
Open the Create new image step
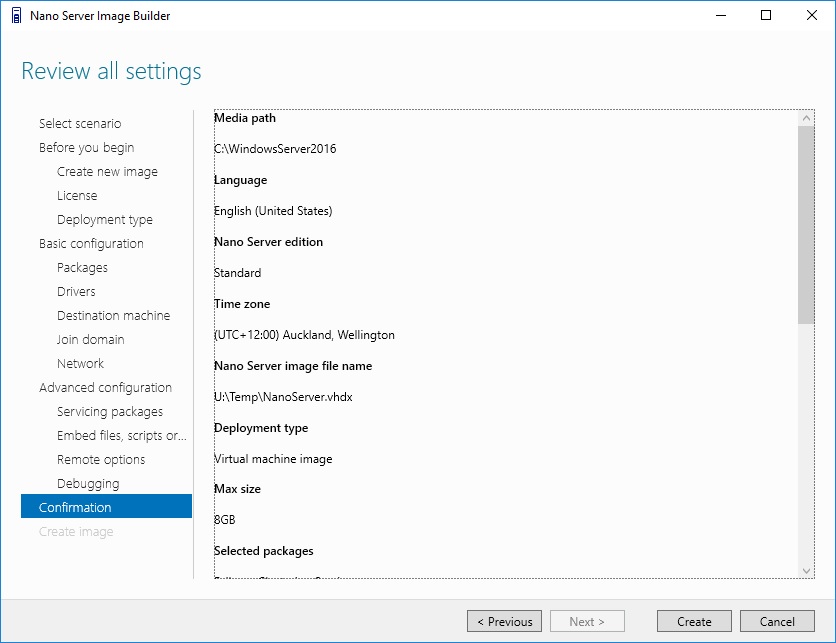[x=107, y=172]
